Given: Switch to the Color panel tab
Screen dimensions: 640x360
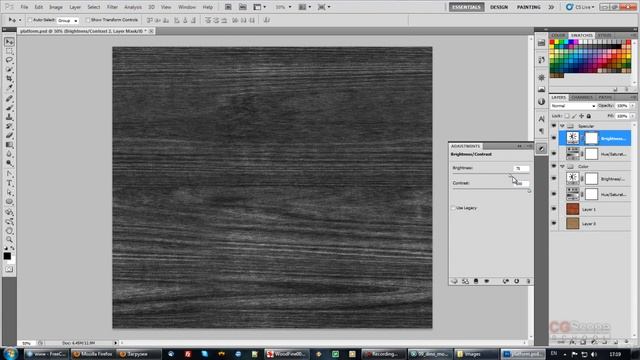Looking at the screenshot, I should [558, 36].
